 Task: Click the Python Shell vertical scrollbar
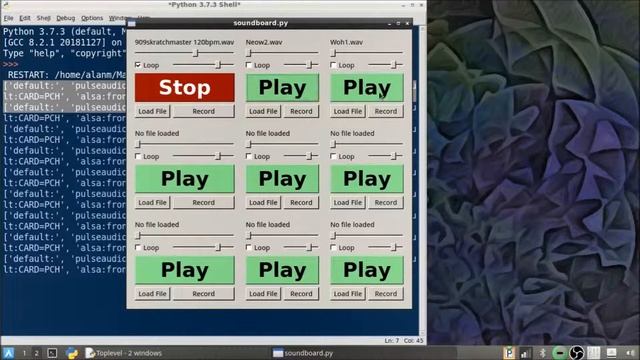422,180
